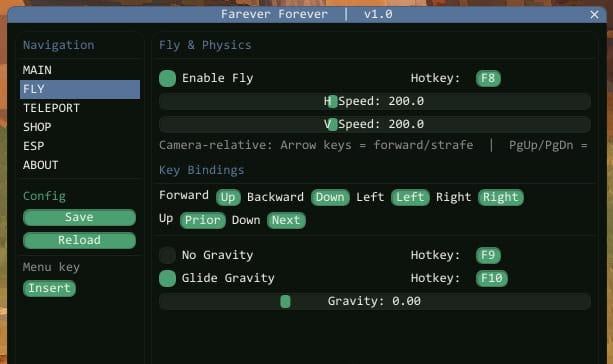Change the Right key binding button

tap(500, 197)
